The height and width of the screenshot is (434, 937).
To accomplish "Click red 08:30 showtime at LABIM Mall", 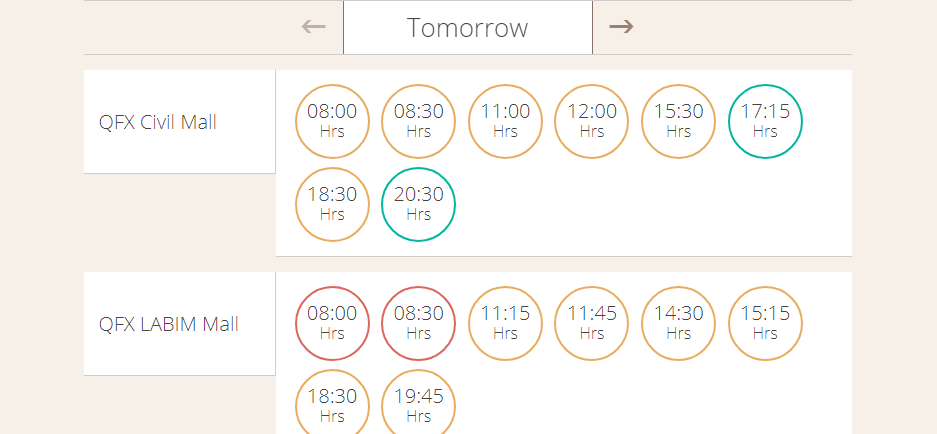I will [x=418, y=323].
